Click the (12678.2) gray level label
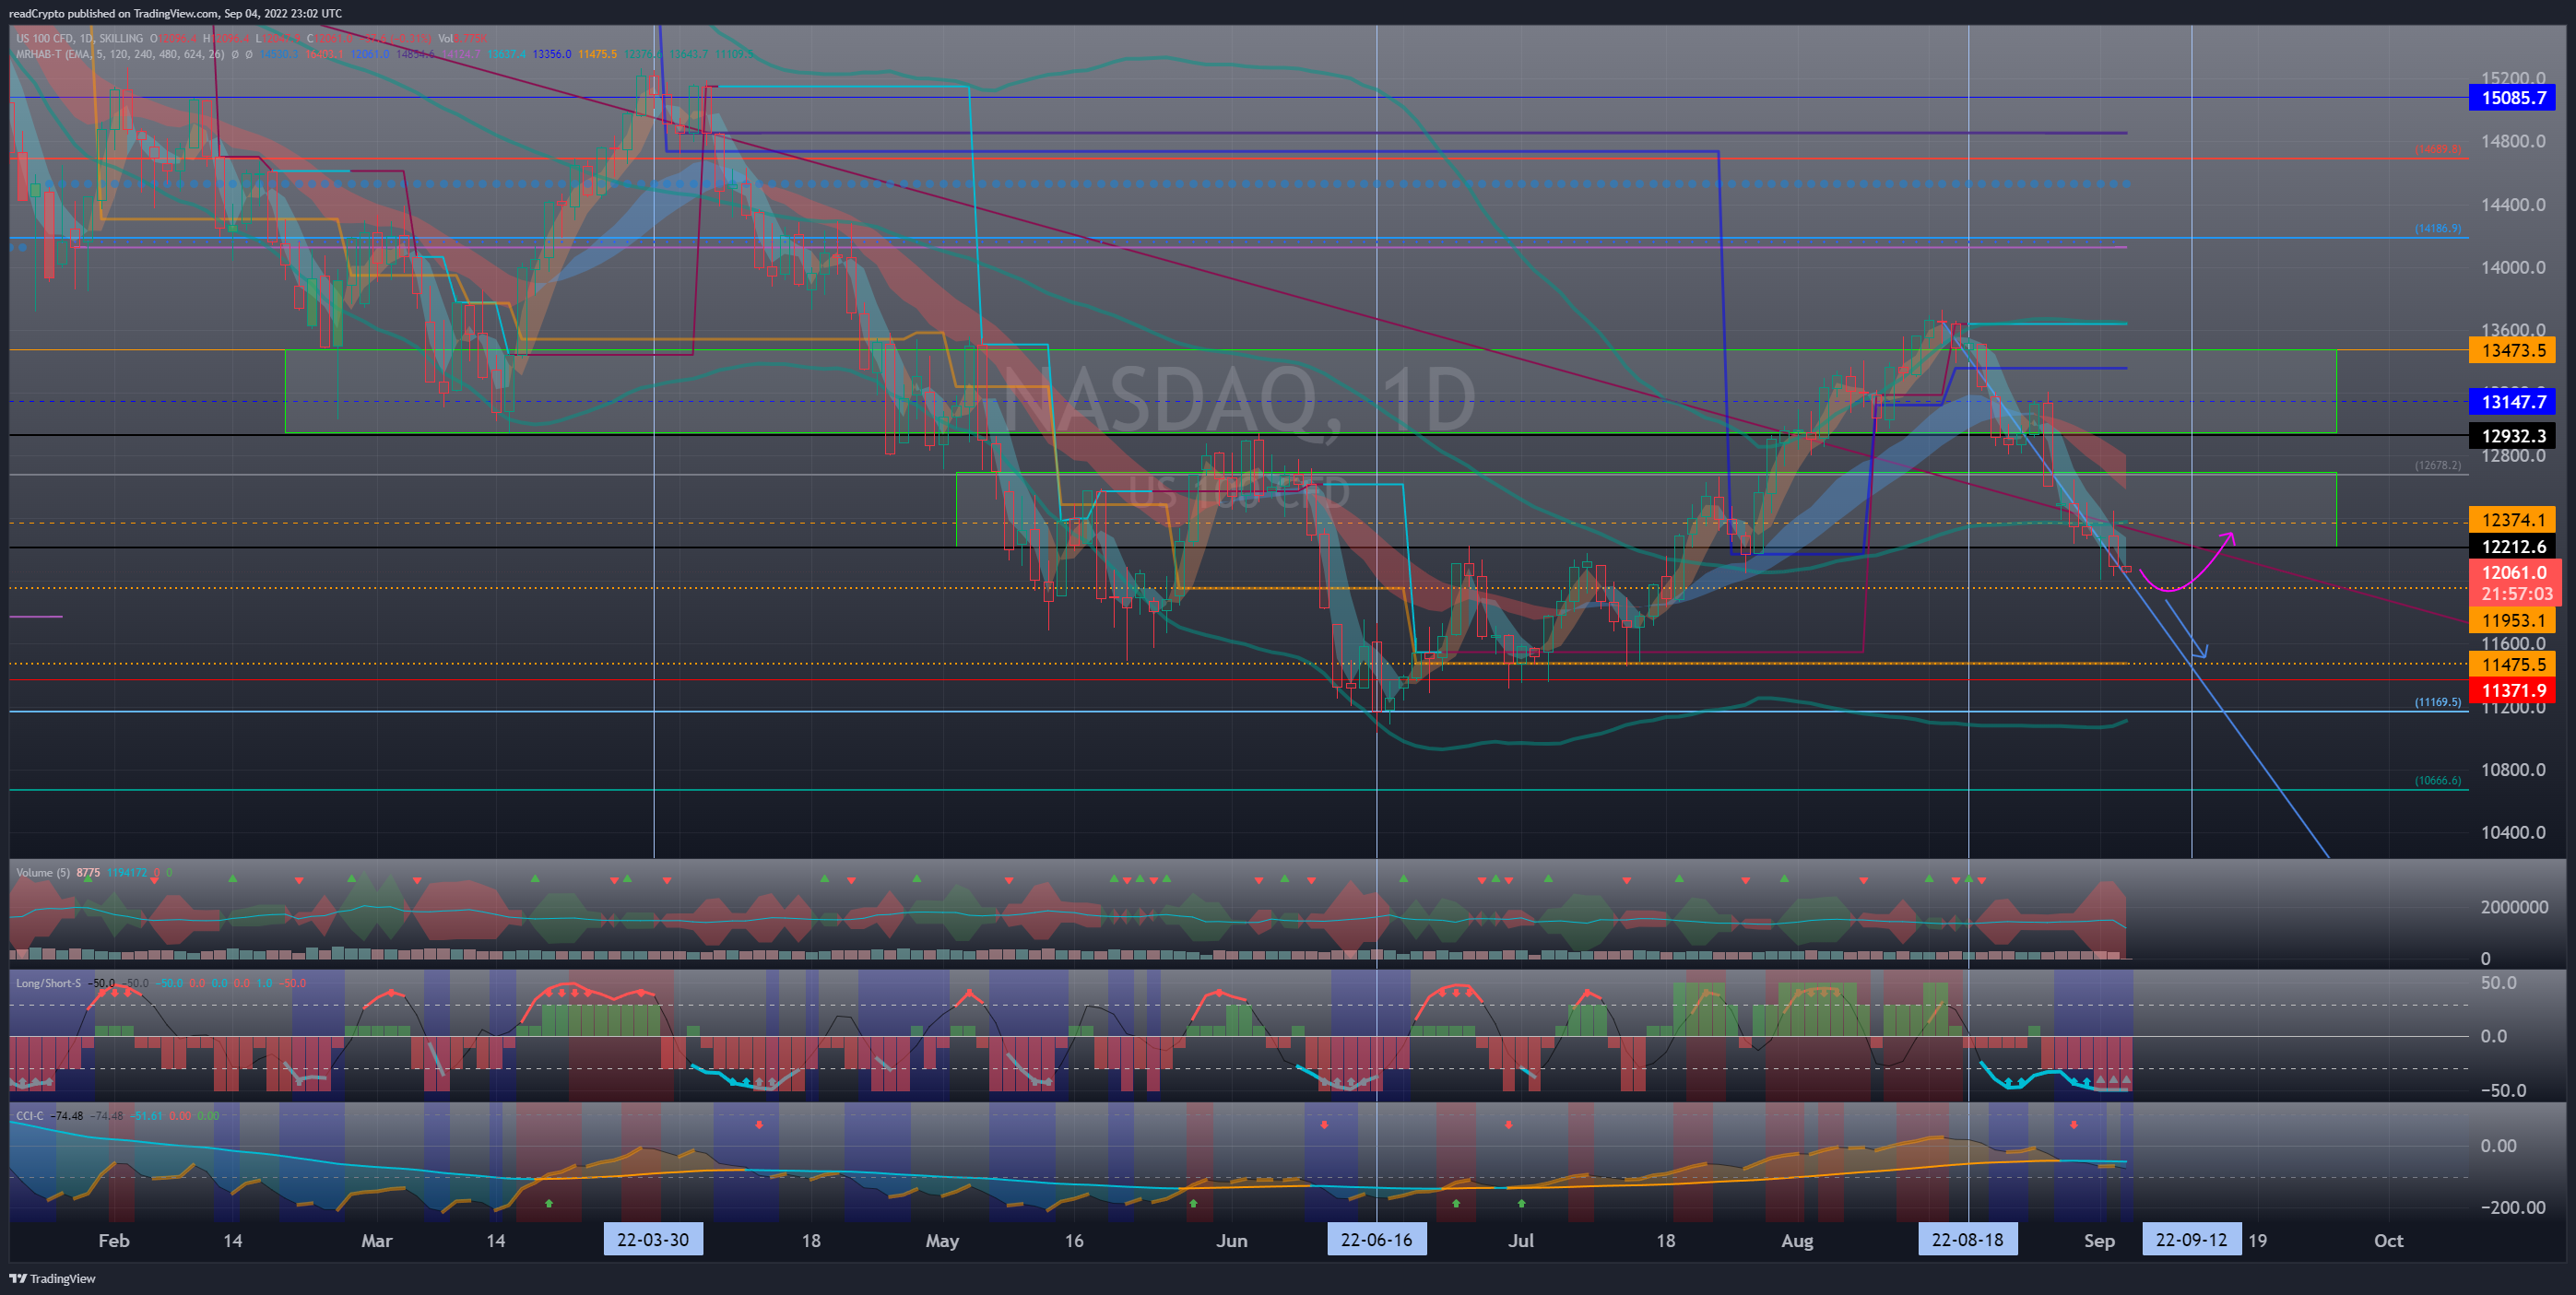The height and width of the screenshot is (1295, 2576). pos(2438,465)
